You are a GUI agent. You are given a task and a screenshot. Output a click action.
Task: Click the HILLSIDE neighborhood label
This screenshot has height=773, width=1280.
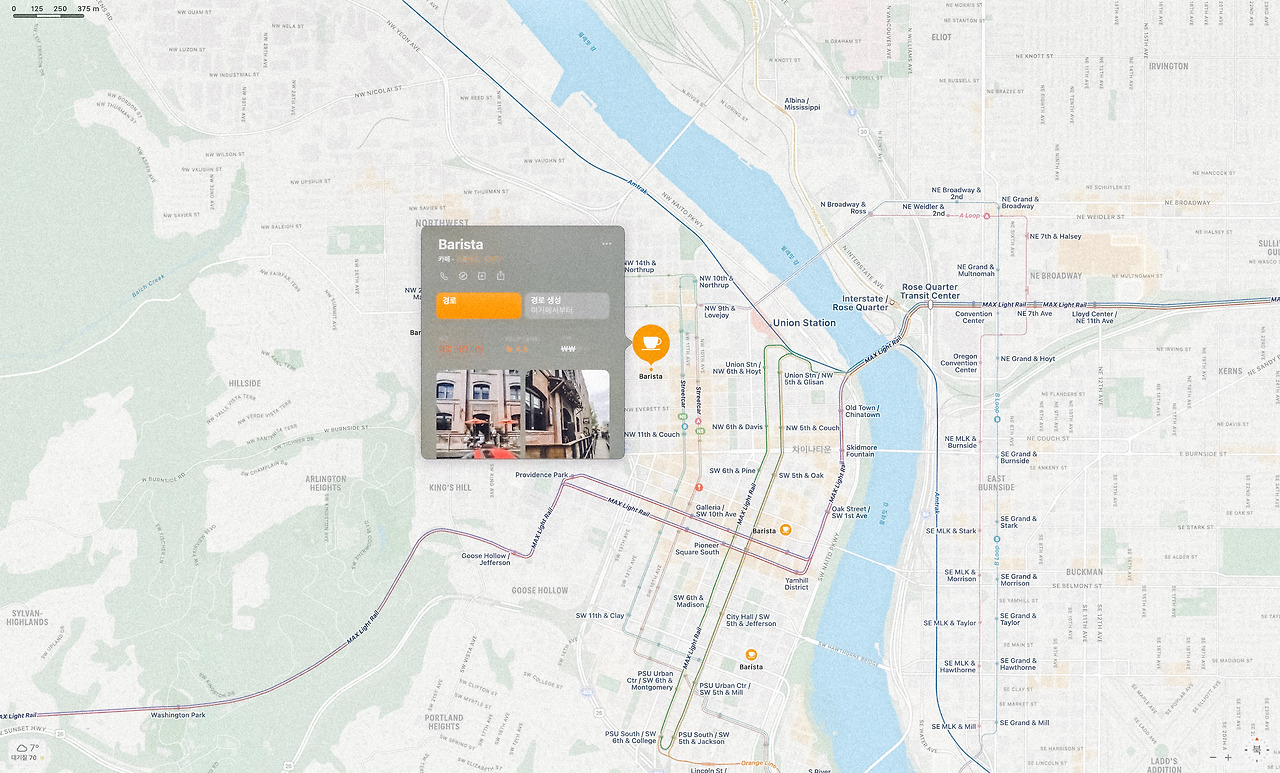[245, 383]
